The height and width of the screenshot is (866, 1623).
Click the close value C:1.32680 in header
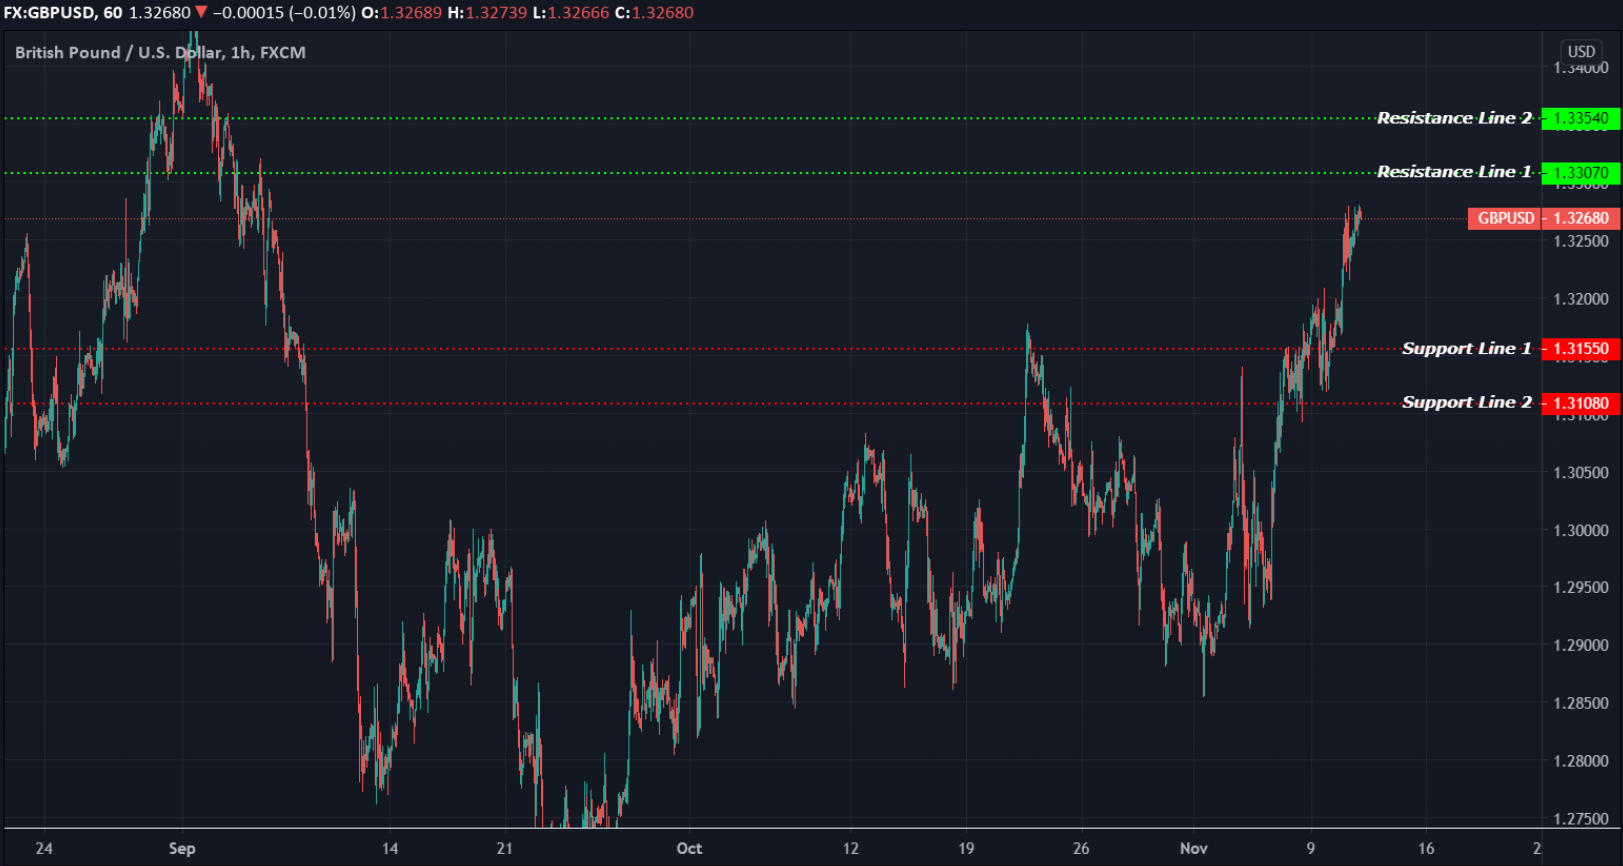[x=654, y=13]
